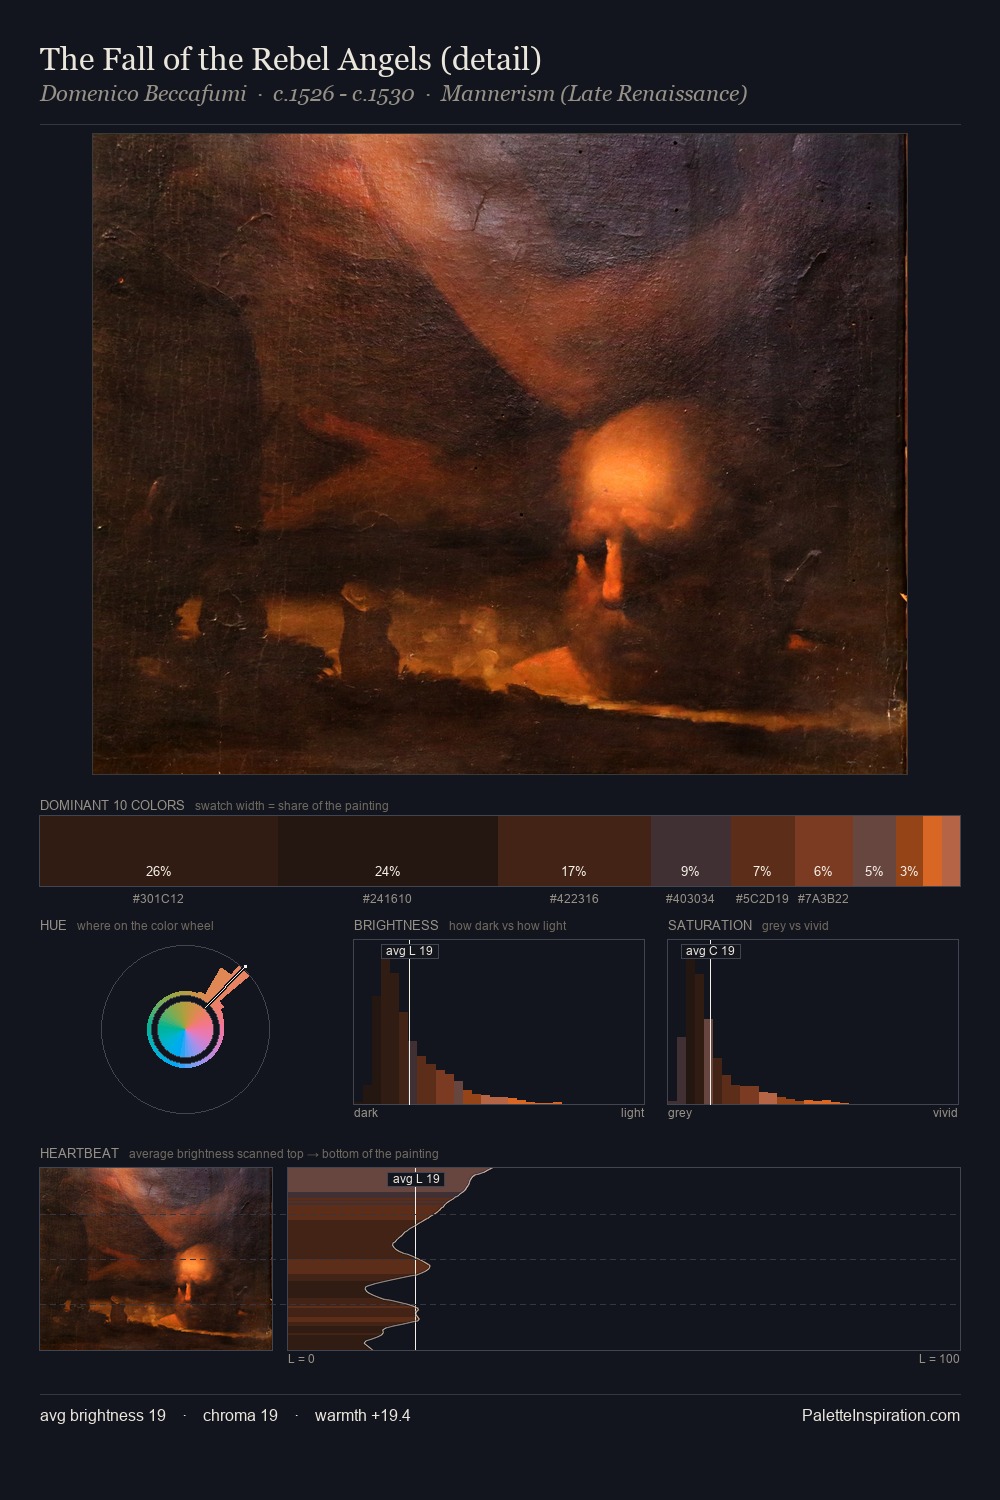
Task: Click the hex code #422316
Action: point(574,899)
